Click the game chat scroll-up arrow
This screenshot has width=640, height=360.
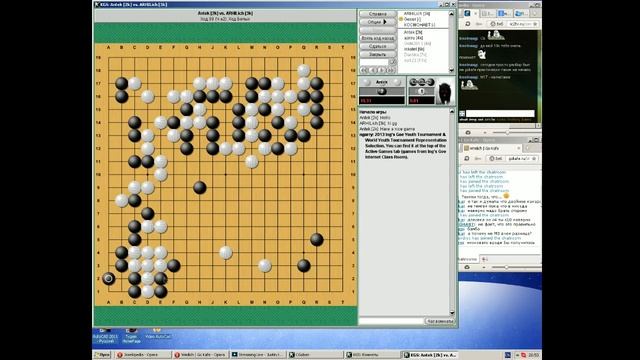(x=452, y=111)
